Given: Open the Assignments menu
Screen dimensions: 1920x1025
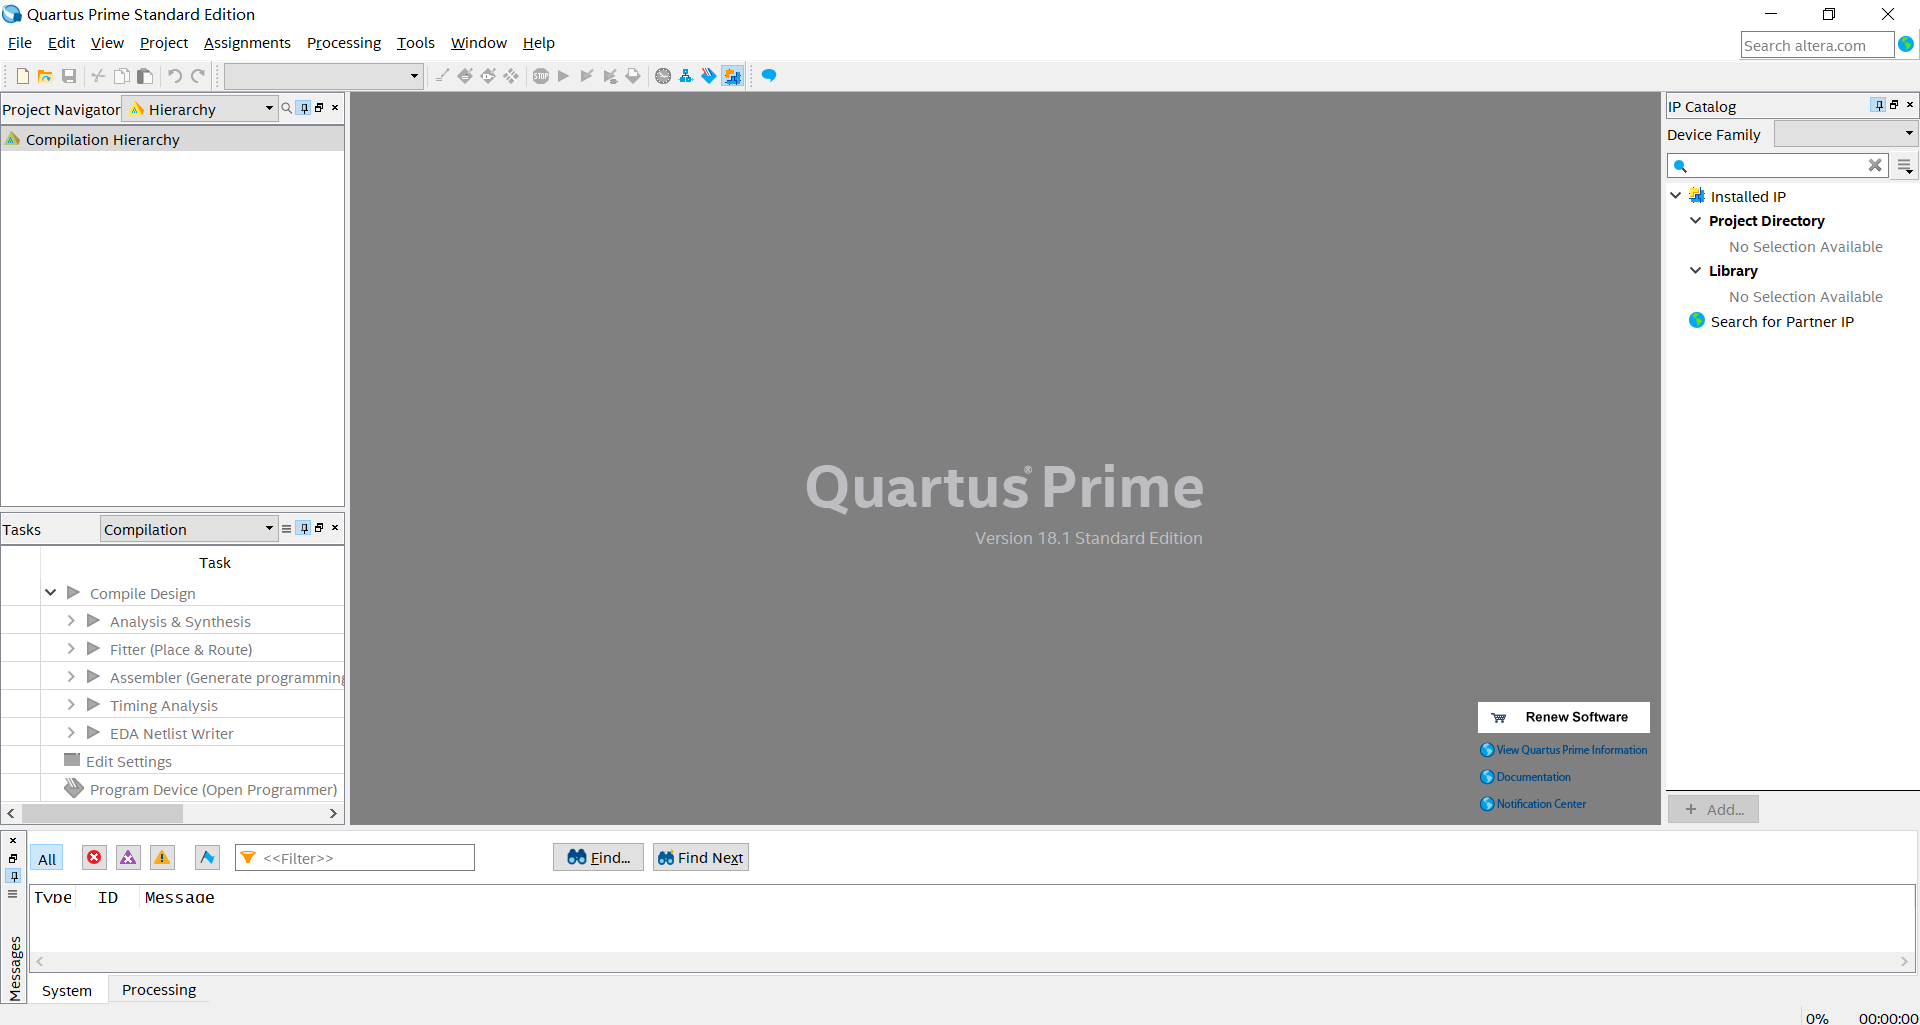Looking at the screenshot, I should pos(247,43).
